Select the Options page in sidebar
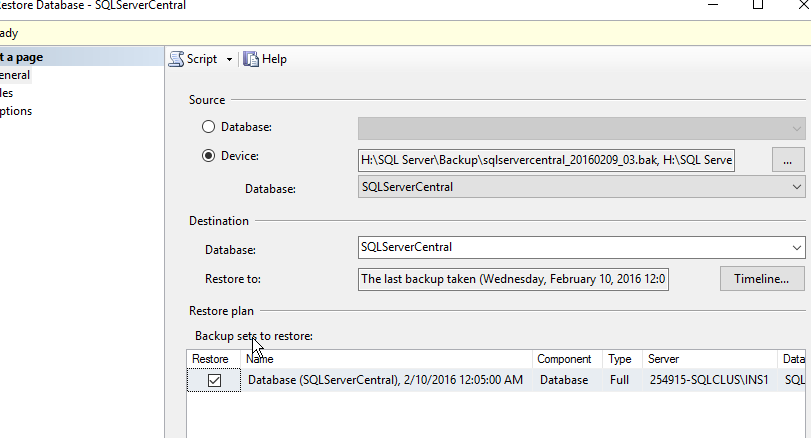Viewport: 811px width, 438px height. (16, 111)
